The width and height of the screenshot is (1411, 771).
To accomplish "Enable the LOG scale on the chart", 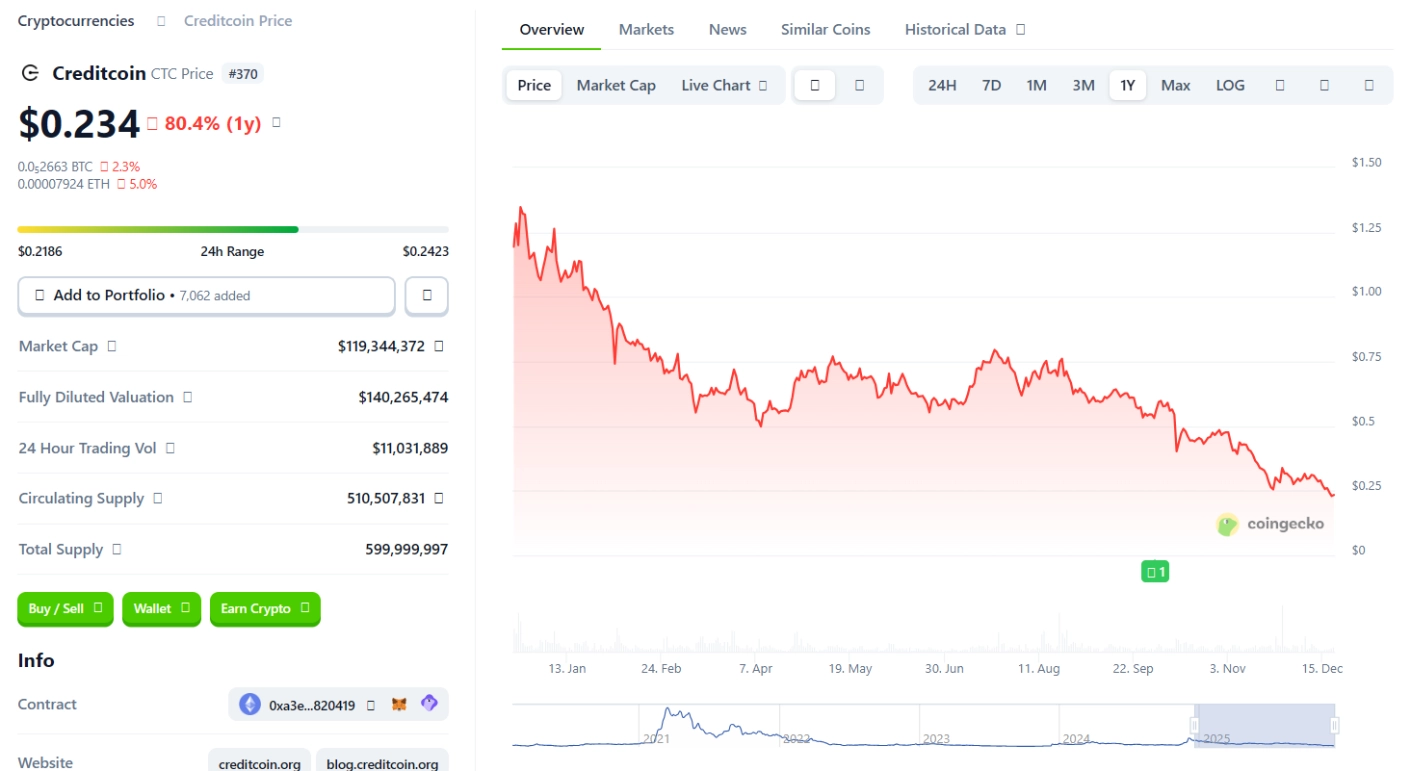I will click(x=1229, y=85).
